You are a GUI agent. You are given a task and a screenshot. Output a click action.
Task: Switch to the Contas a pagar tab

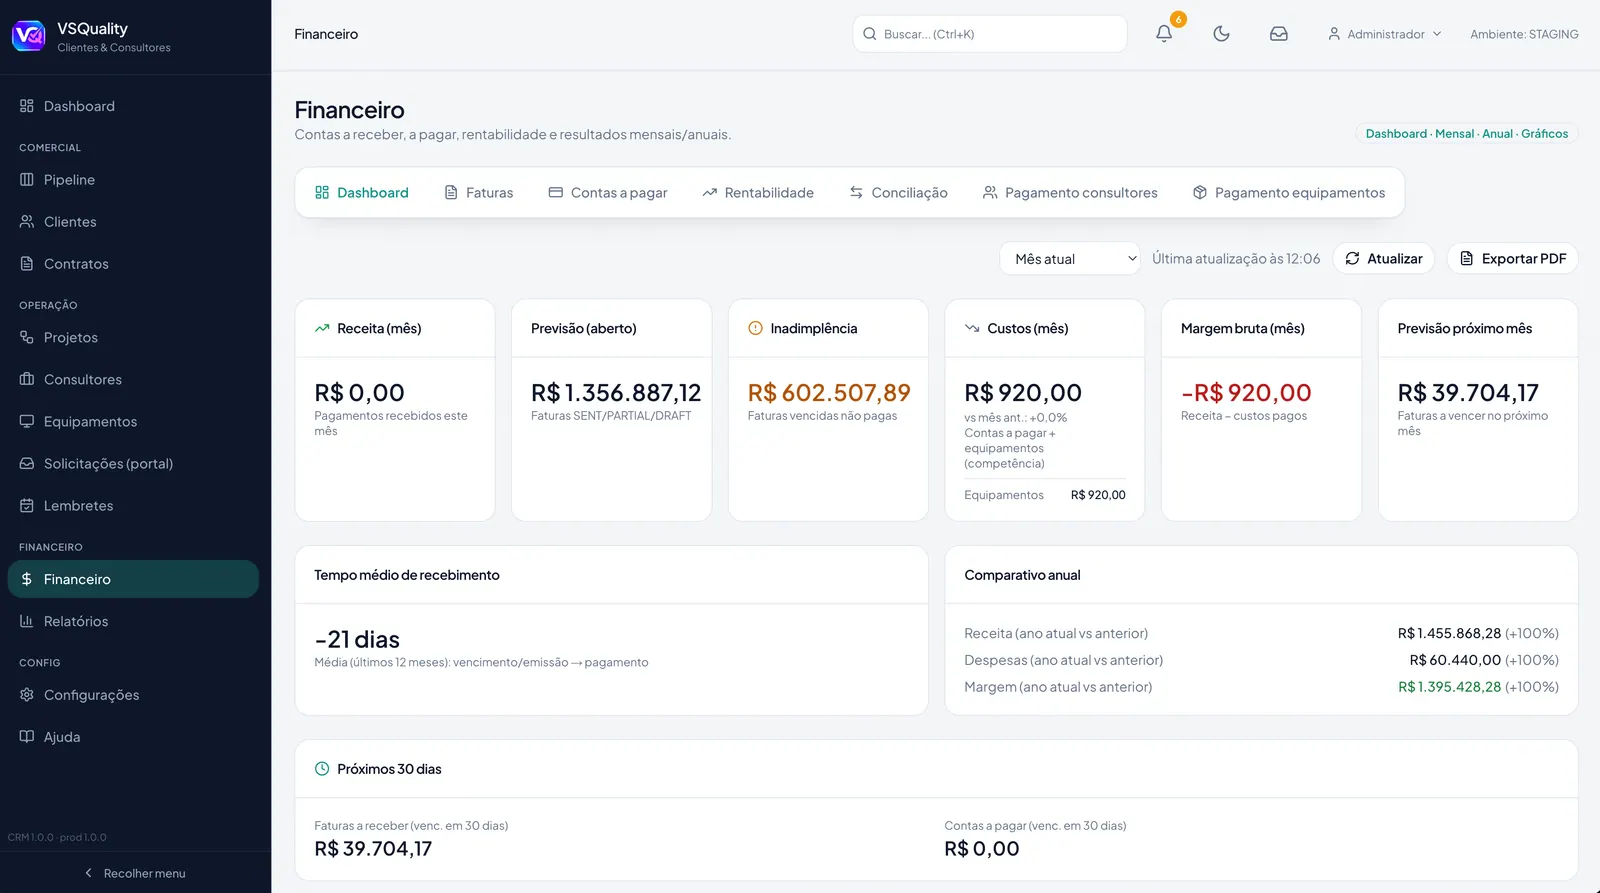point(608,192)
